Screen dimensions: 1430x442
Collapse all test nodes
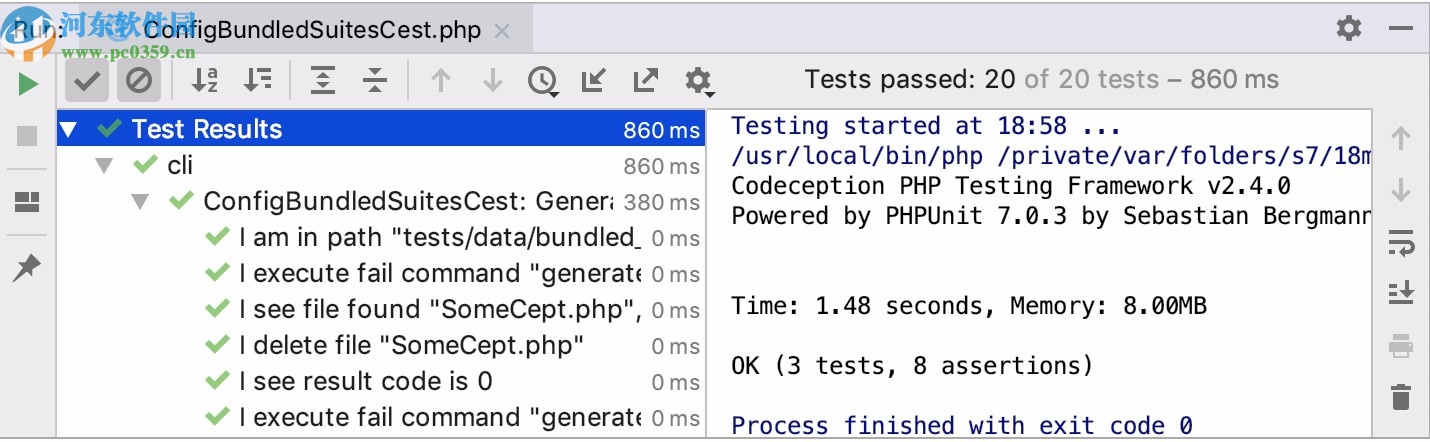pyautogui.click(x=375, y=80)
